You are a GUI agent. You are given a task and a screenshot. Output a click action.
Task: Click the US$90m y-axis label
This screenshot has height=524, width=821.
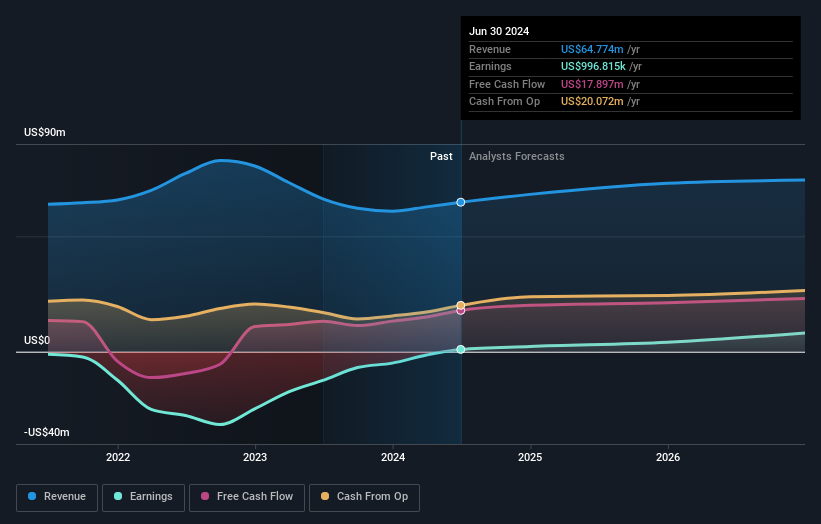pyautogui.click(x=45, y=132)
